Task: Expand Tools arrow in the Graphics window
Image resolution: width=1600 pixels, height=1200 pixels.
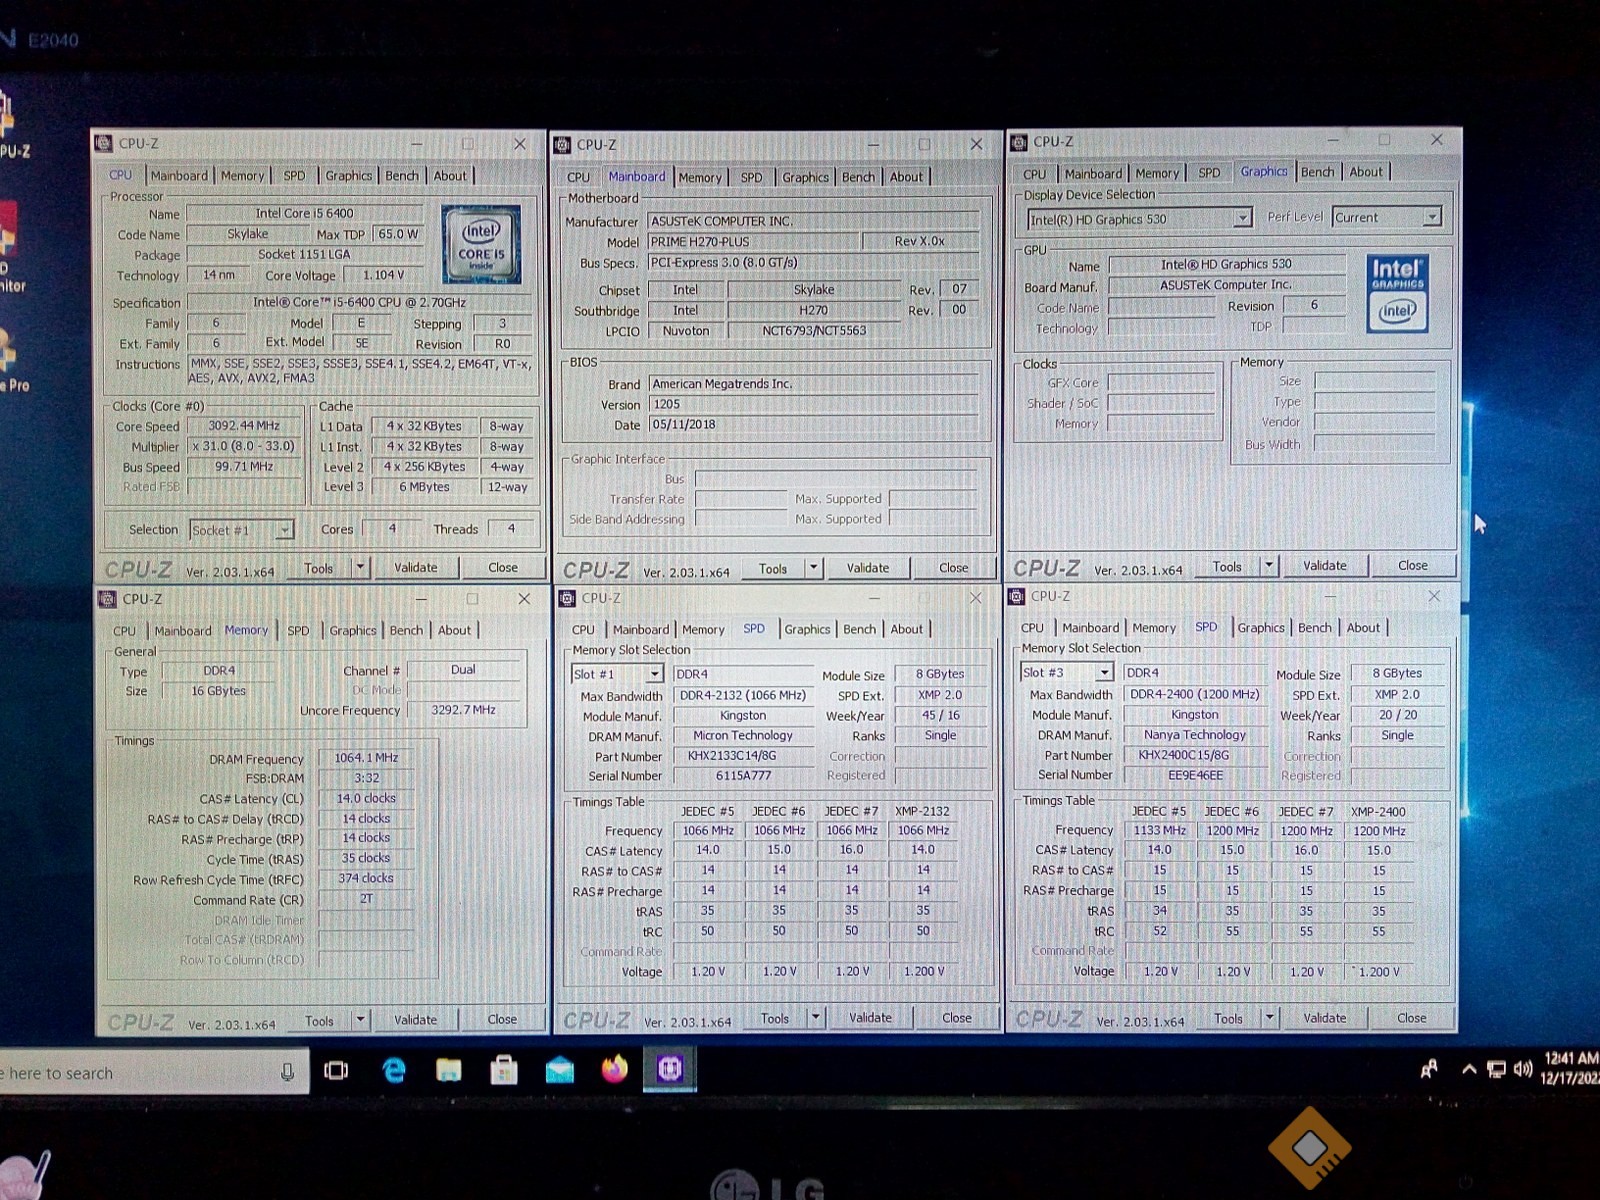Action: [1269, 566]
